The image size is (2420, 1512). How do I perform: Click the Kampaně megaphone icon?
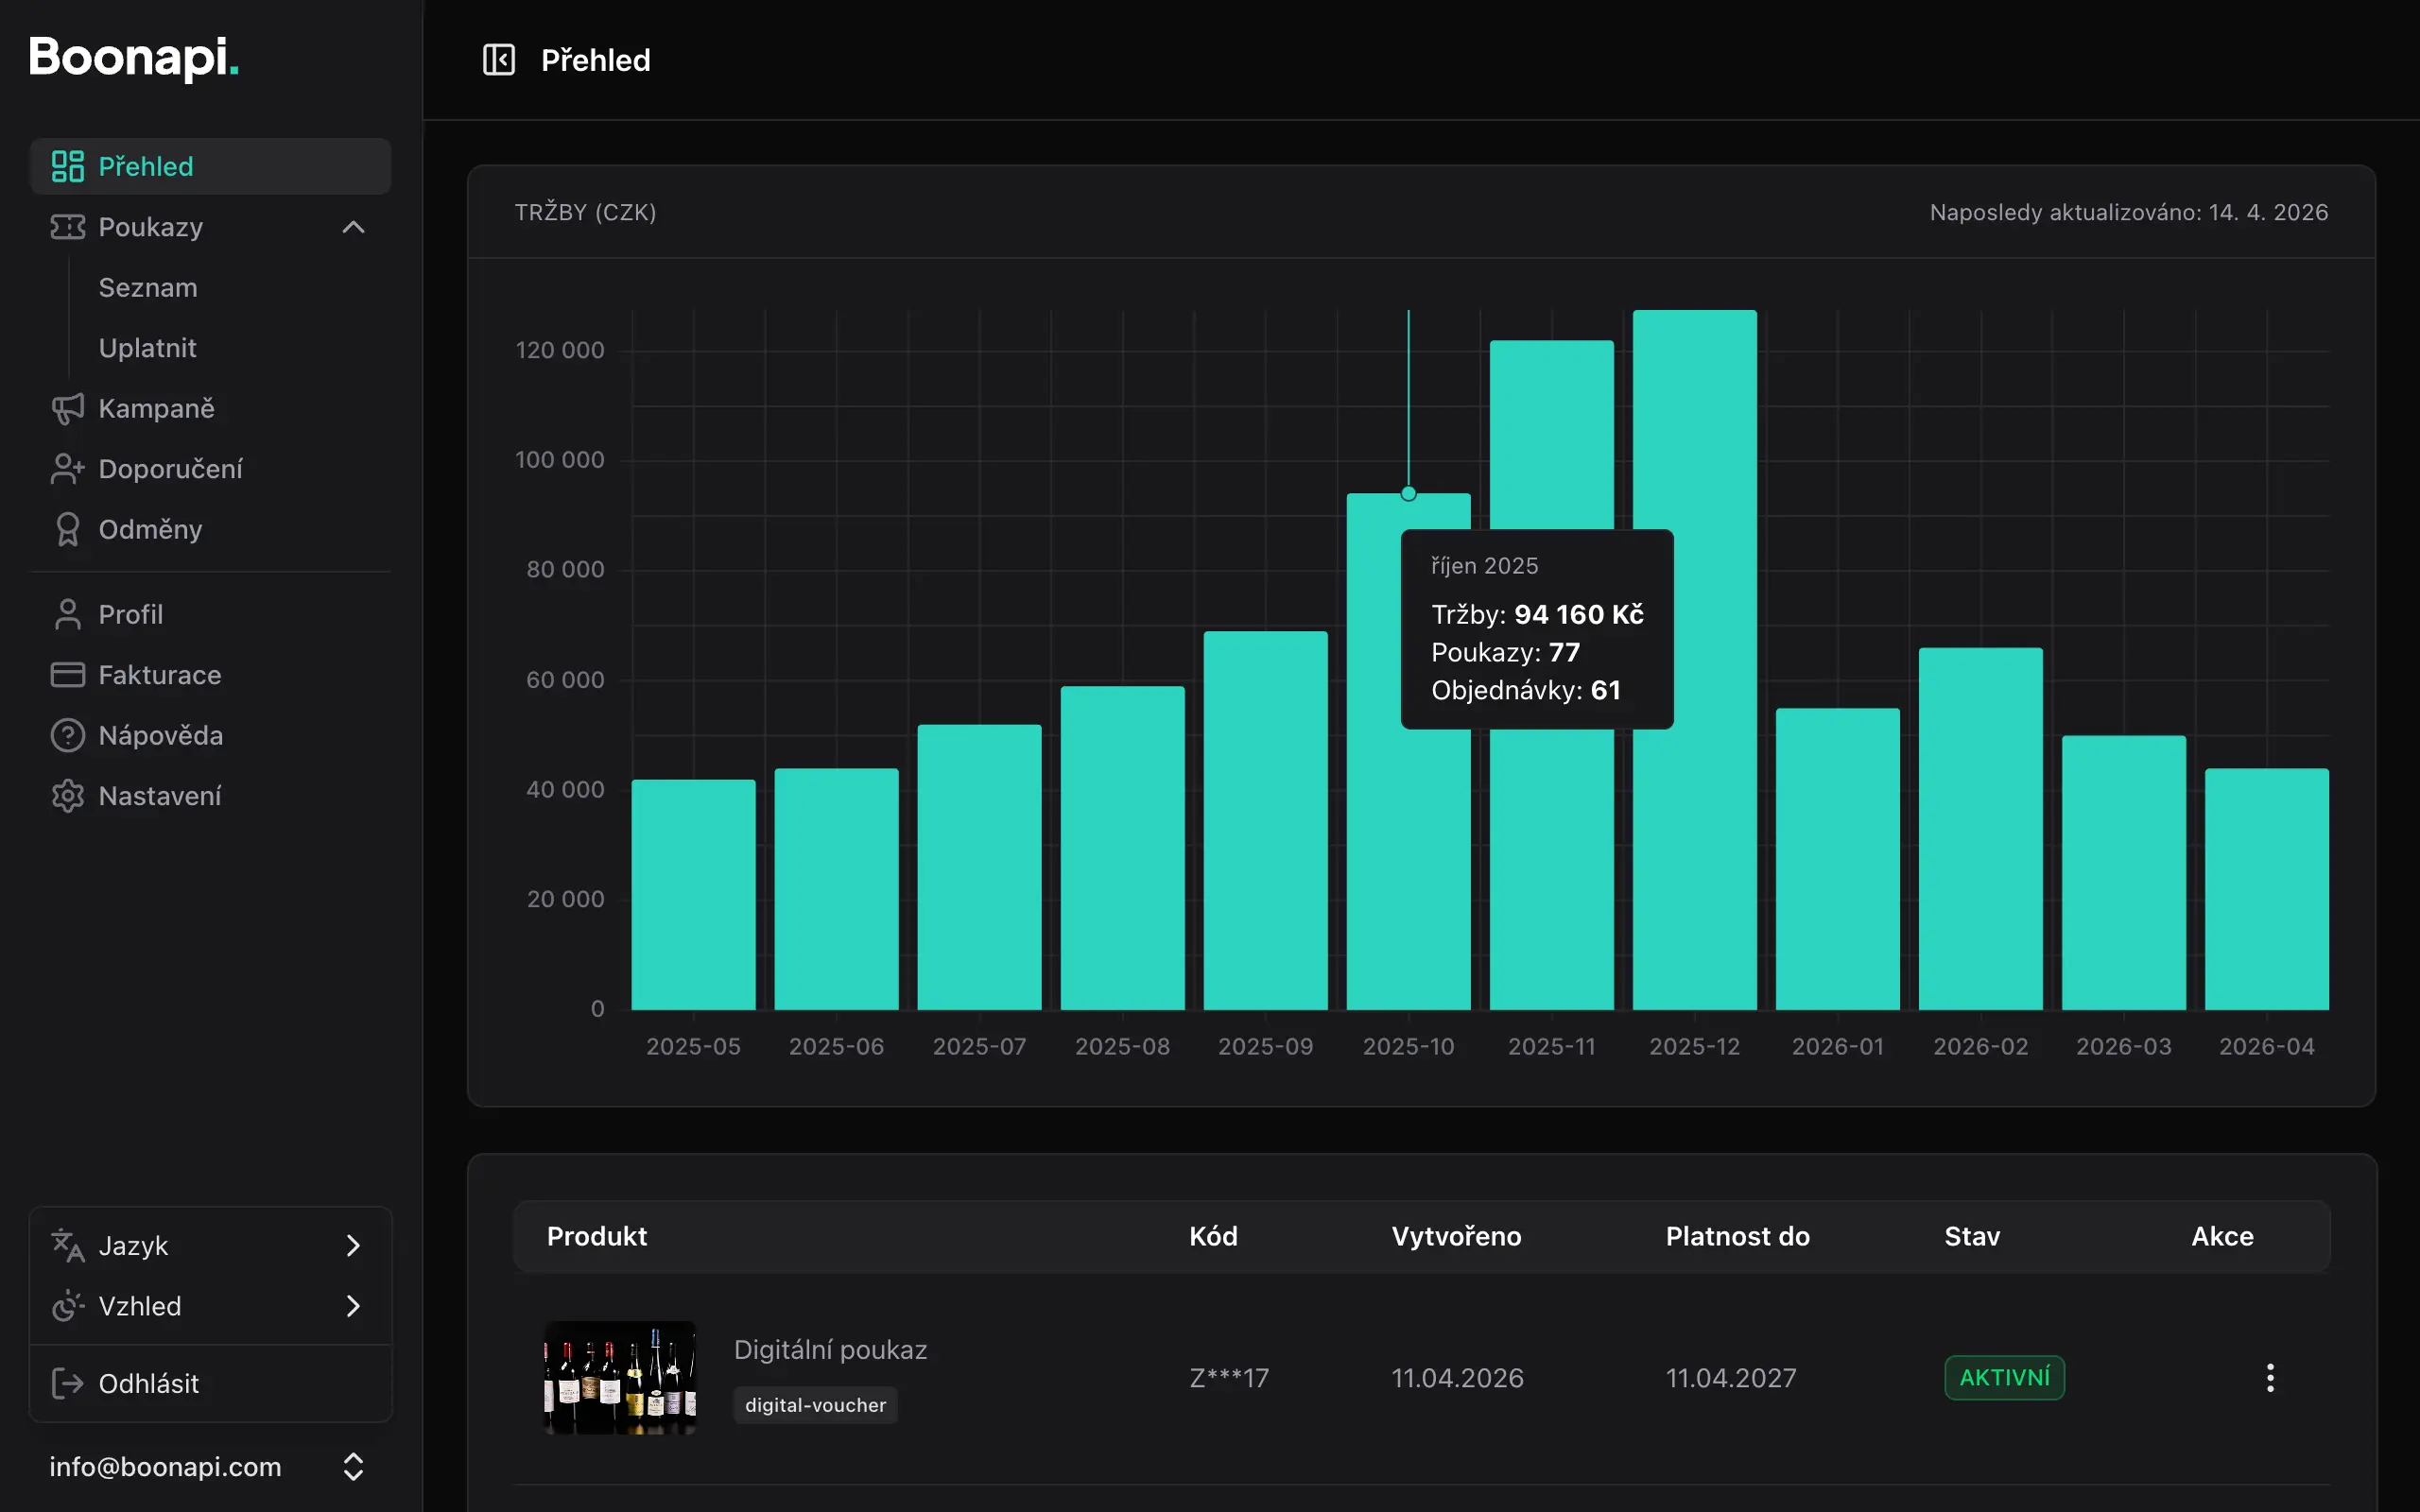coord(67,408)
